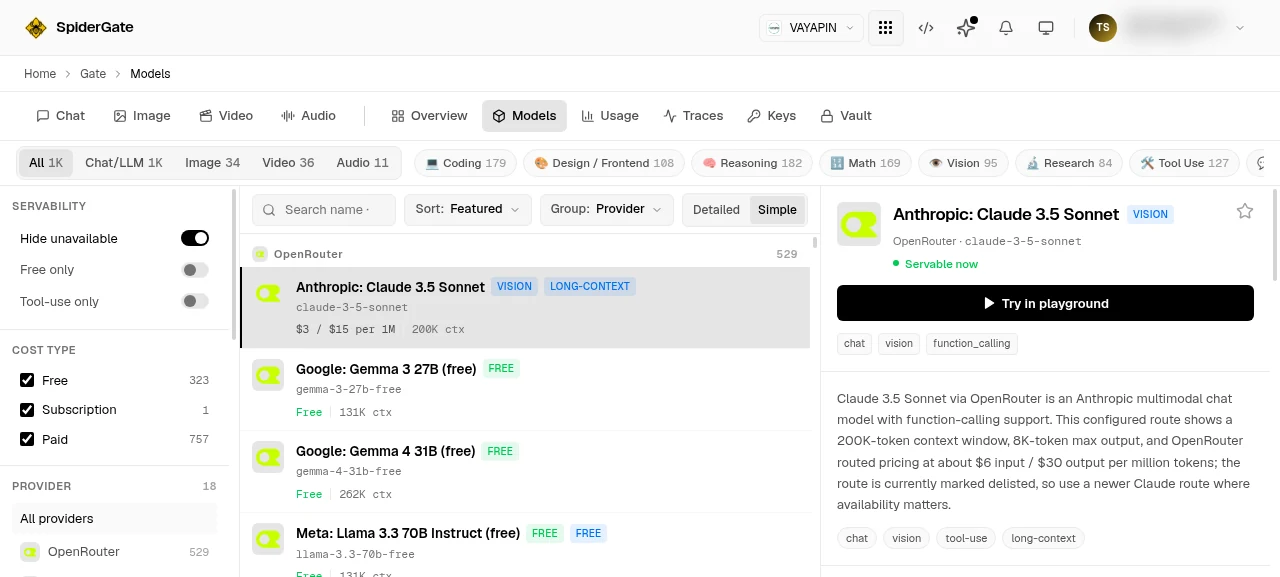Screen dimensions: 1280x577
Task: Enable the Tool-use only switch
Action: pyautogui.click(x=195, y=301)
